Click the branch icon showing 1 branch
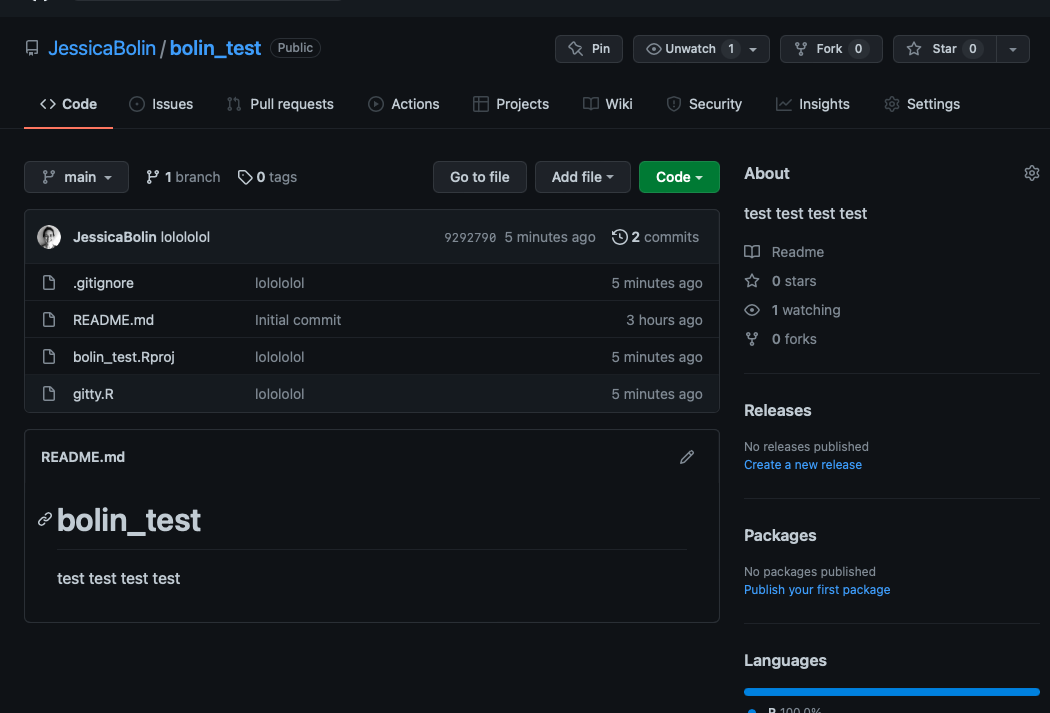Image resolution: width=1050 pixels, height=713 pixels. [153, 177]
